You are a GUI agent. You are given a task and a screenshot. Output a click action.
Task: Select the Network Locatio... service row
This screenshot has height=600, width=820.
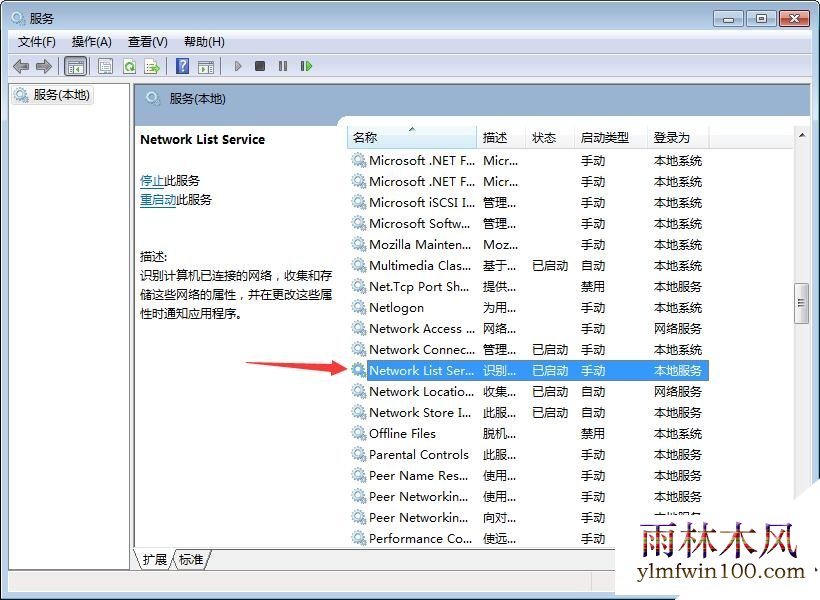pos(530,391)
